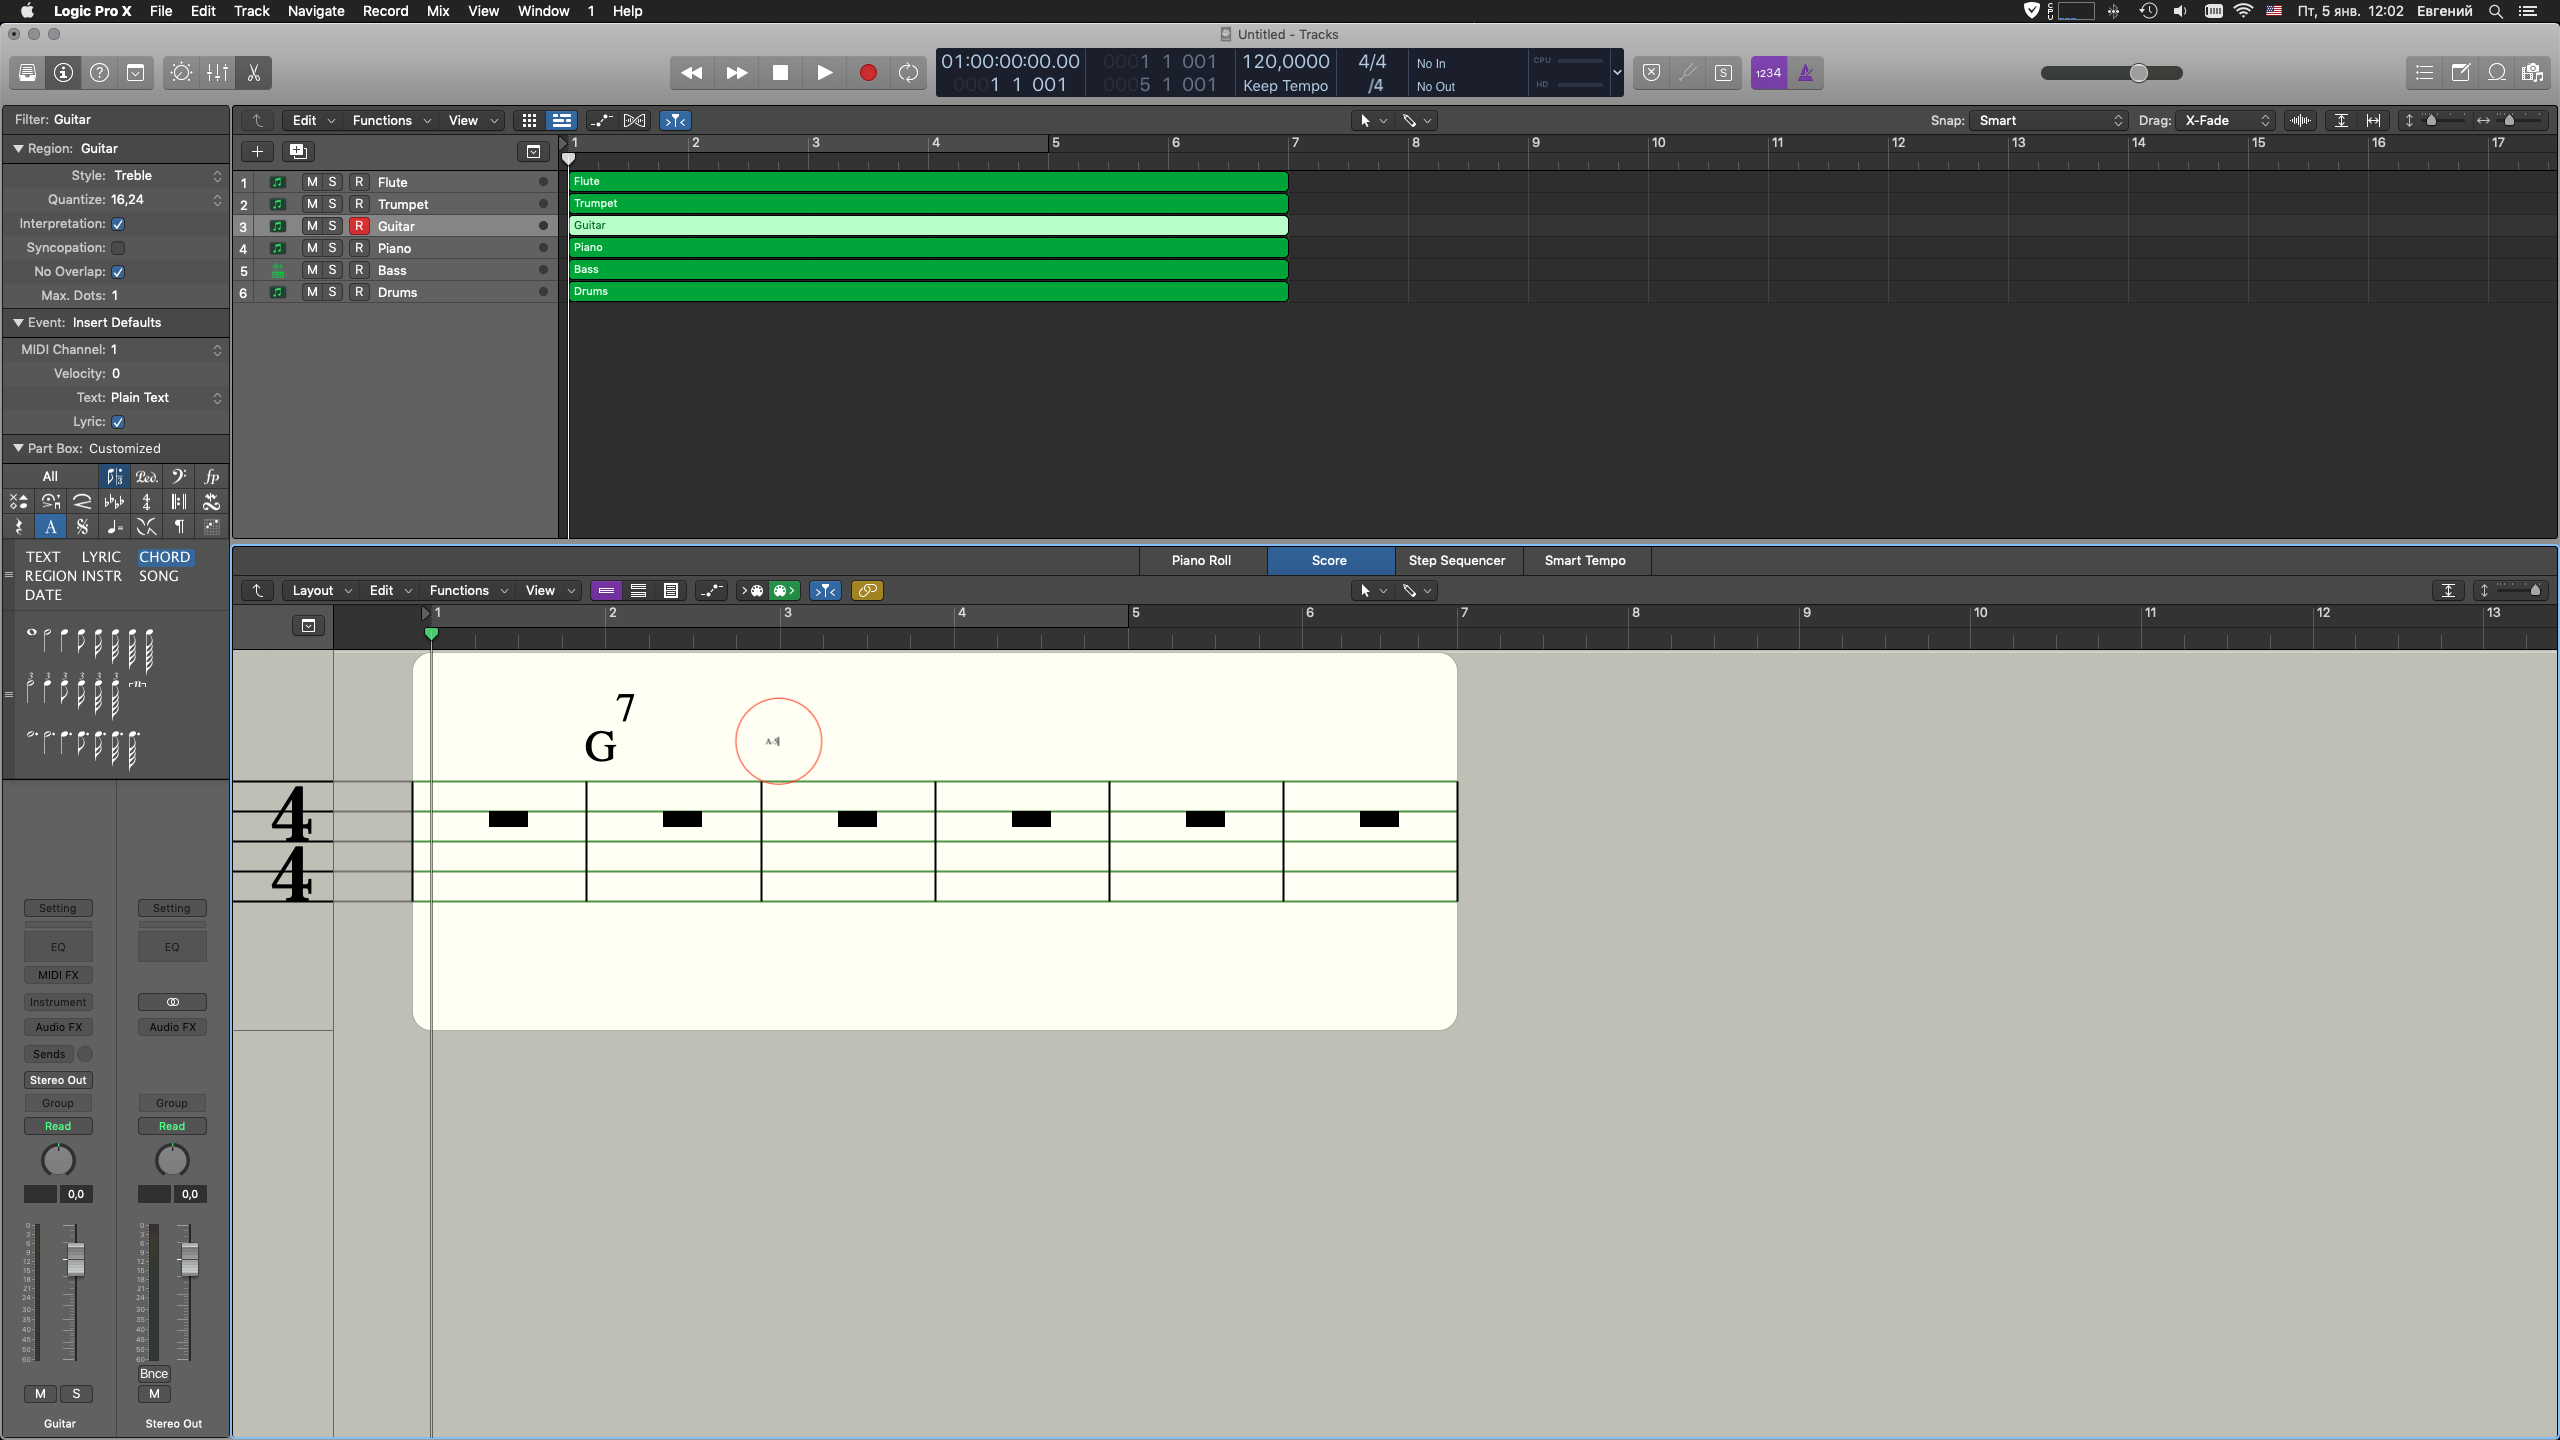The image size is (2560, 1440).
Task: Mute the Trumpet track
Action: click(312, 204)
